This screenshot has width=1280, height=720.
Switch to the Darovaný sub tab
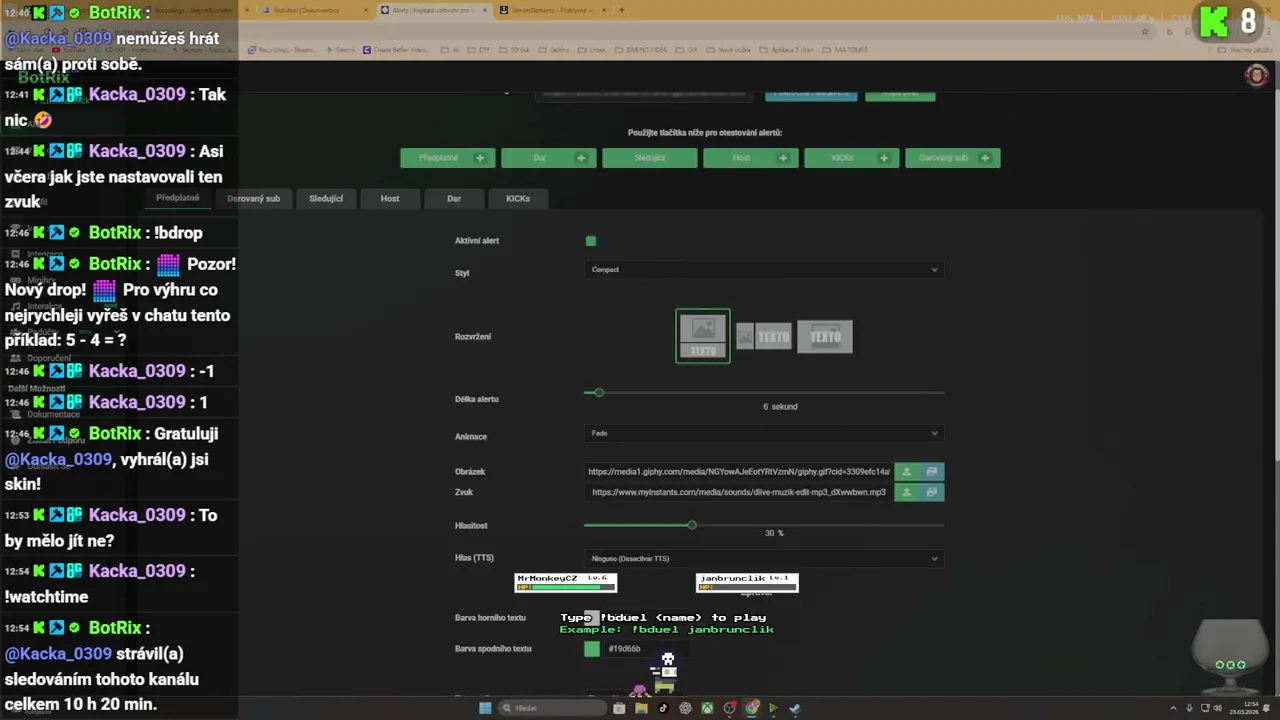click(x=254, y=199)
